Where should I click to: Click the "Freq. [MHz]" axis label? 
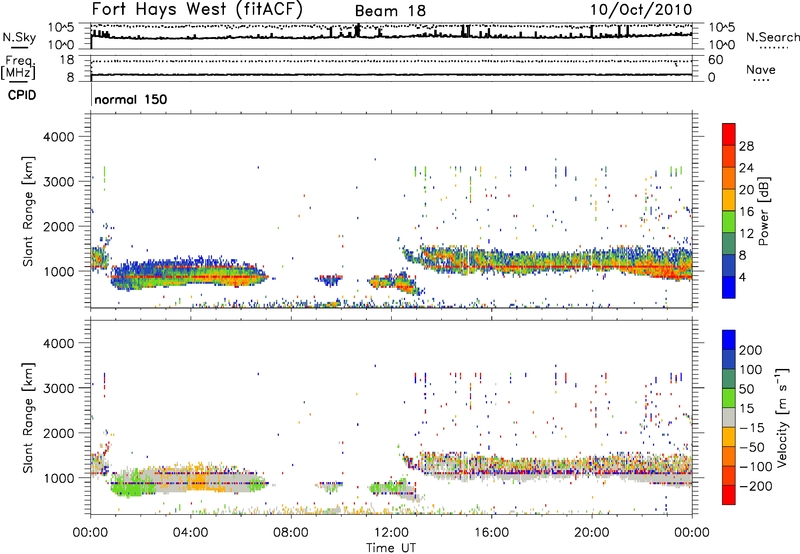[18, 67]
